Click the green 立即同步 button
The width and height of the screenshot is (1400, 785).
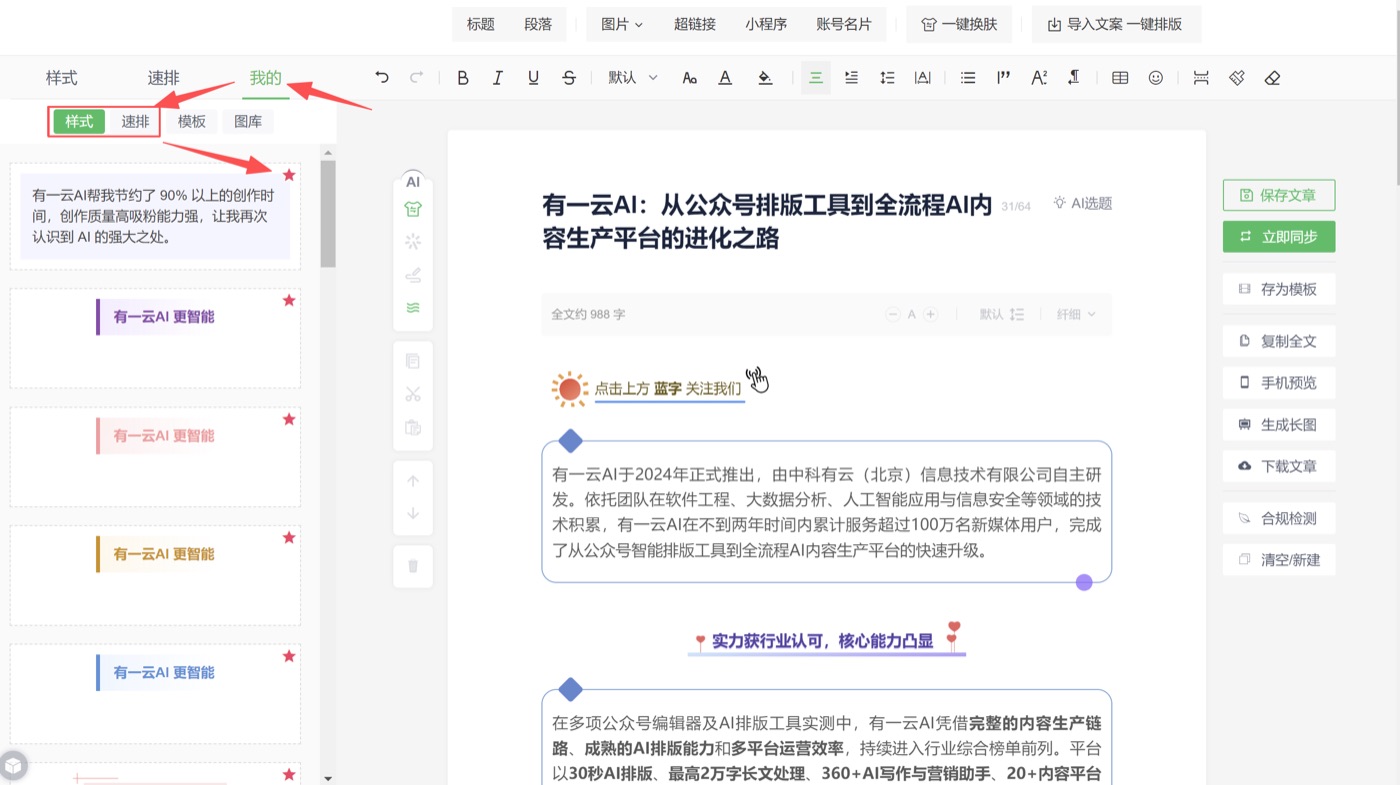[1279, 237]
